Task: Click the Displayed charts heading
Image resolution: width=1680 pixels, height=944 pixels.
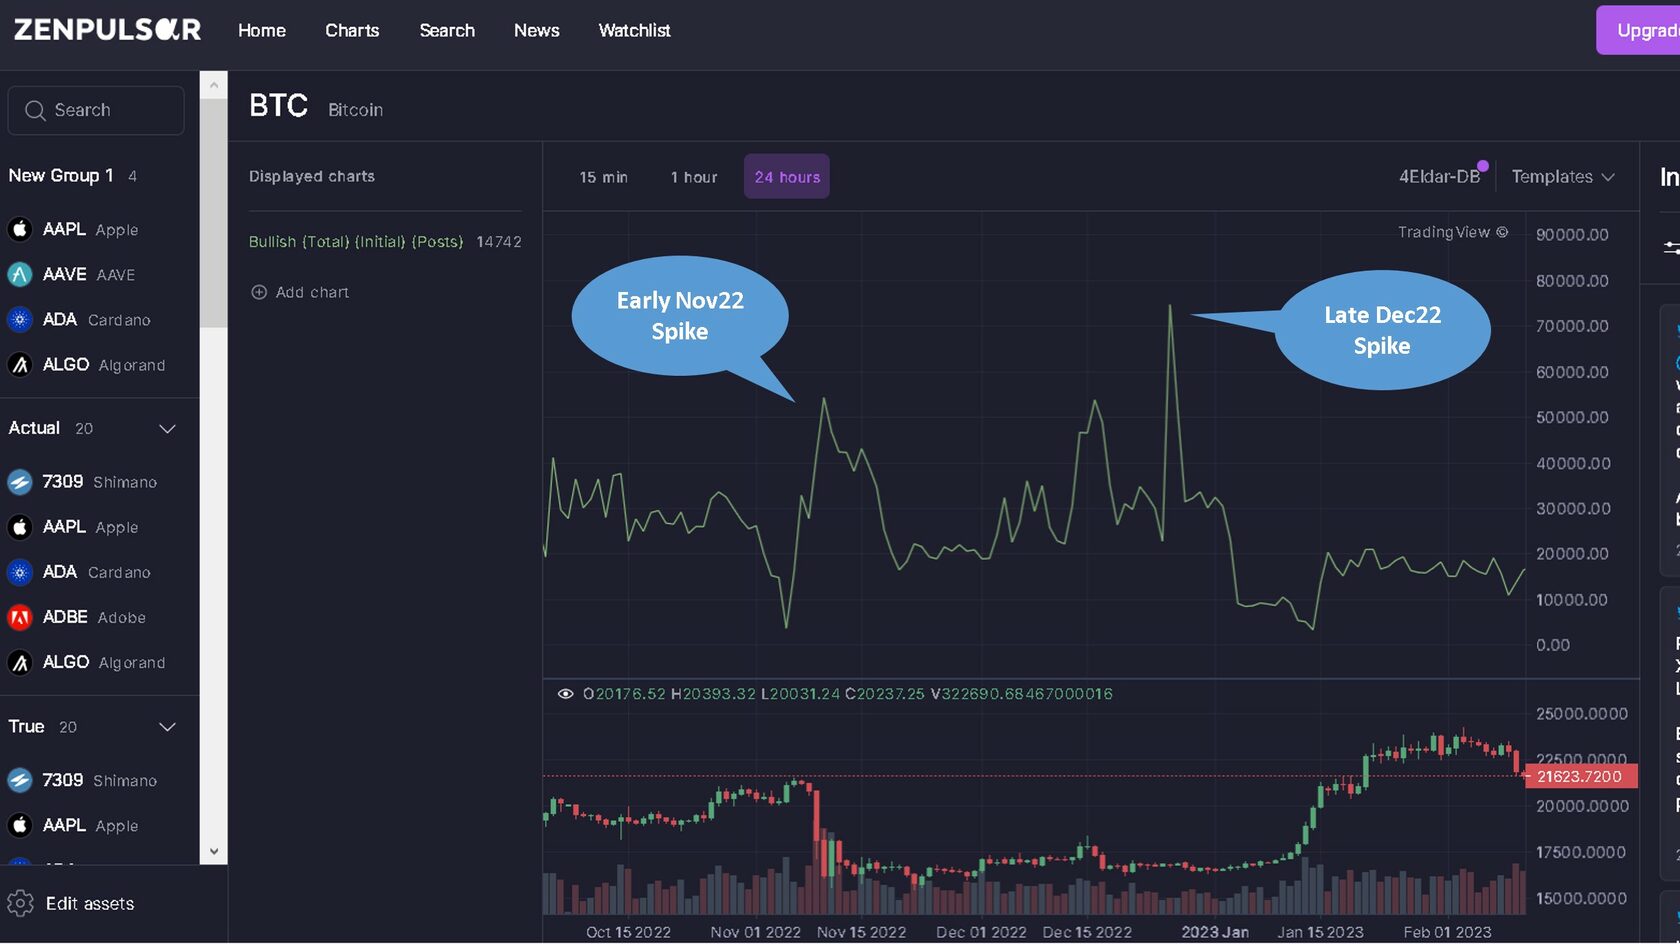Action: (312, 176)
